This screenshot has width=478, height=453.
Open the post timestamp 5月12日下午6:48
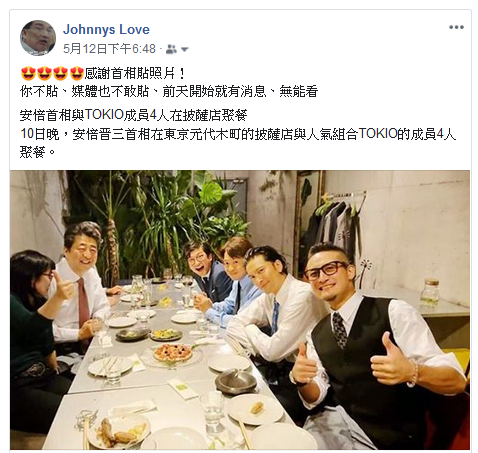(109, 49)
